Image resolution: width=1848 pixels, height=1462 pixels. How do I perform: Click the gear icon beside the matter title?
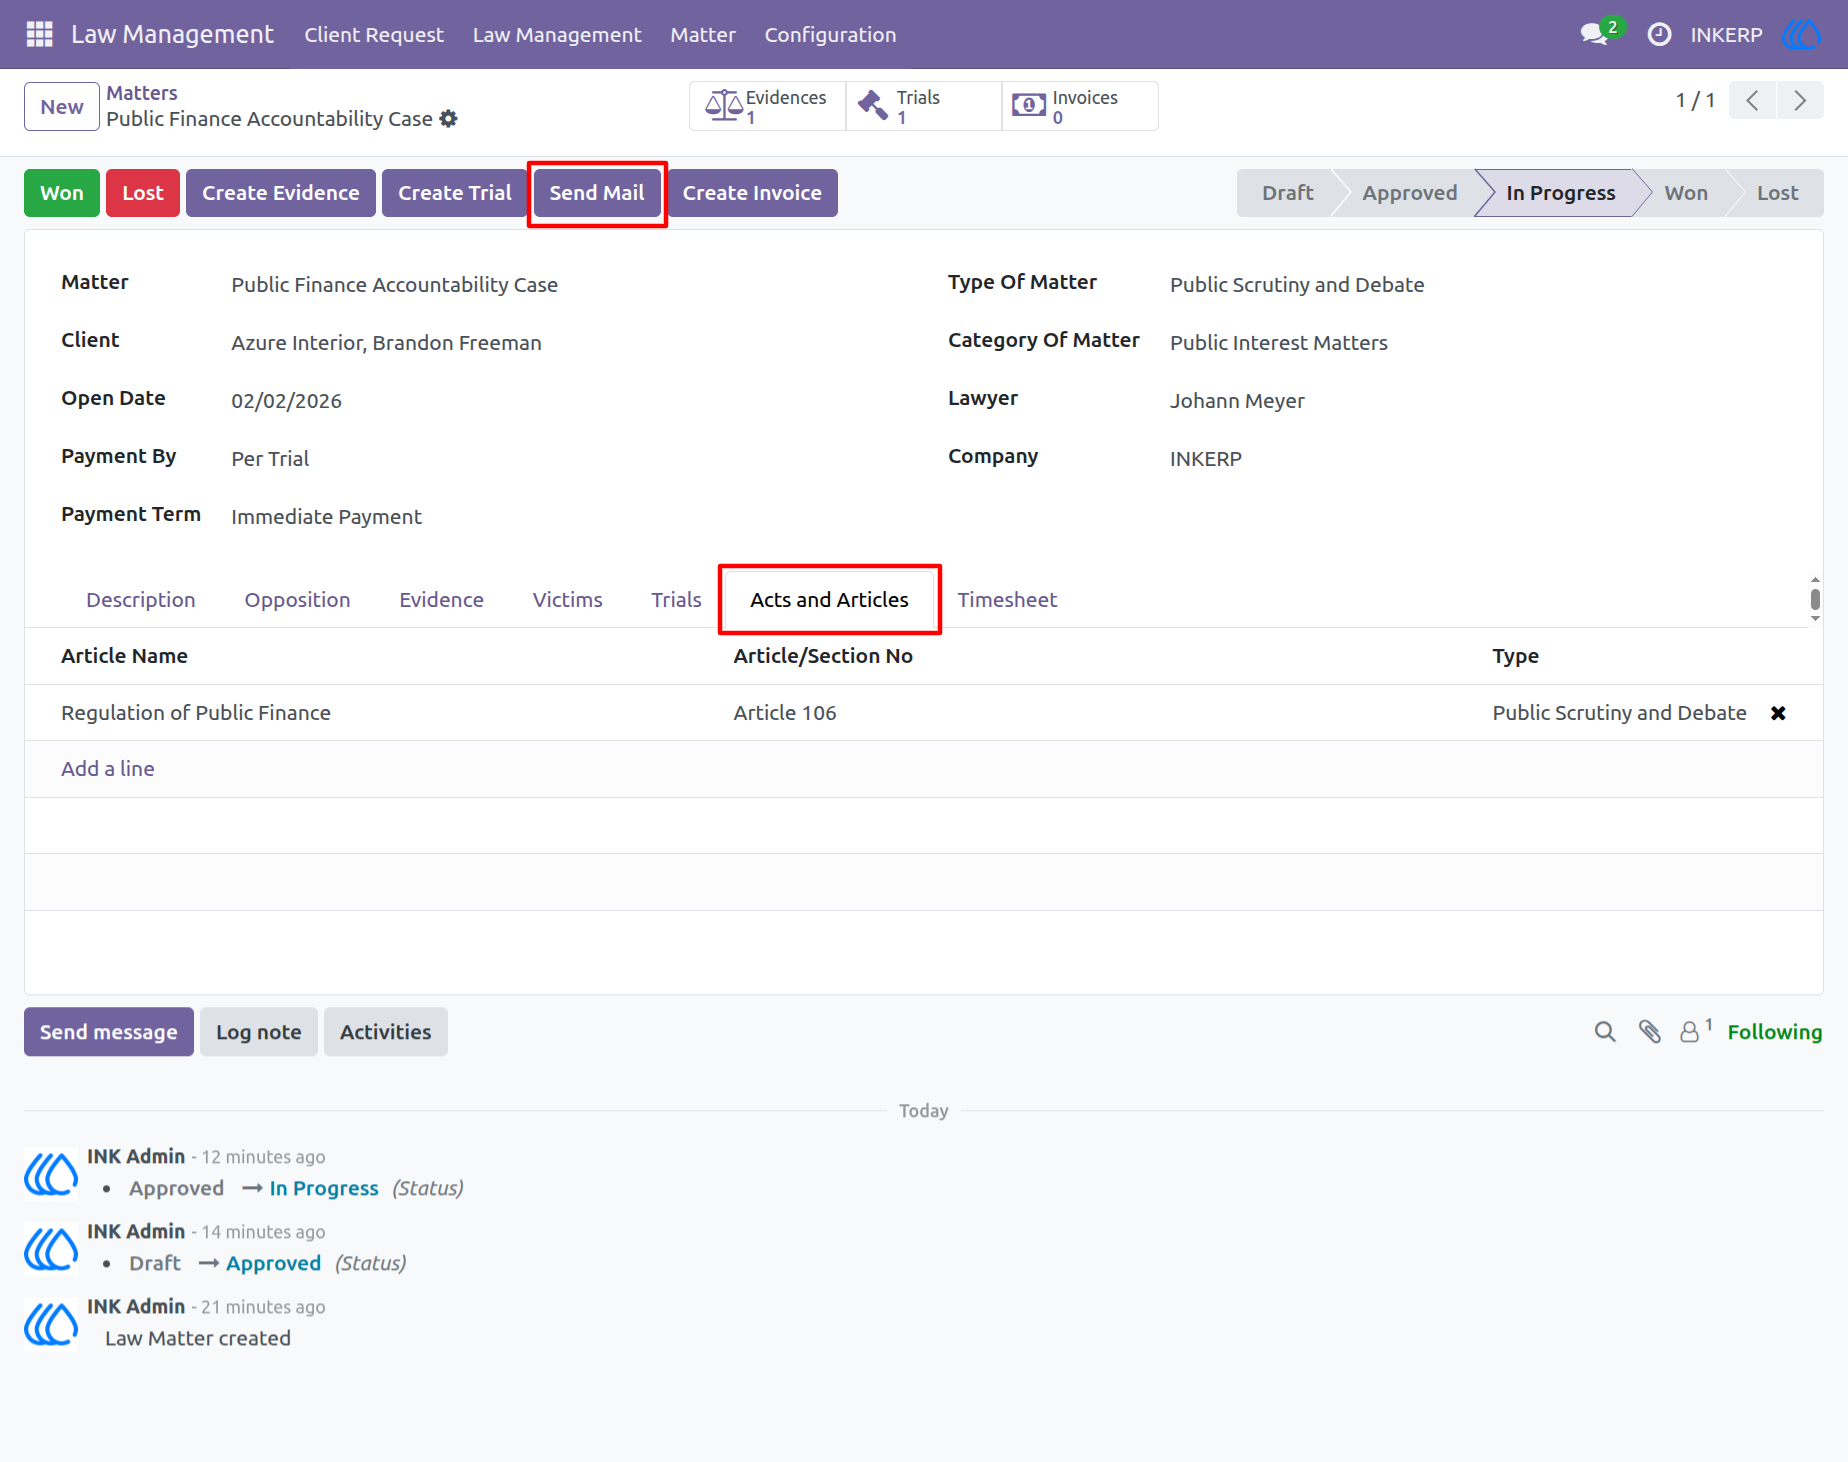(x=449, y=119)
